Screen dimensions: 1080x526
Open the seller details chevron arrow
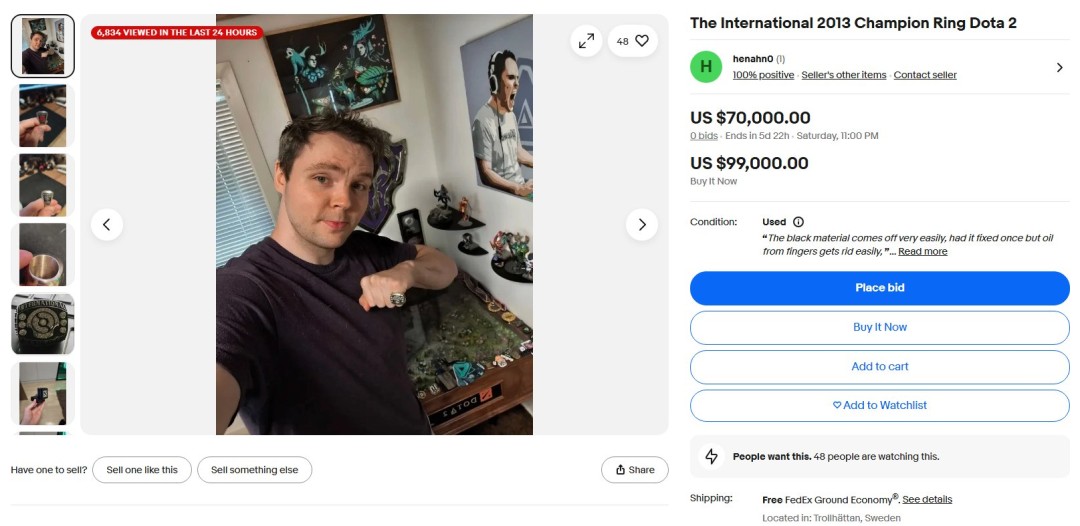point(1059,68)
